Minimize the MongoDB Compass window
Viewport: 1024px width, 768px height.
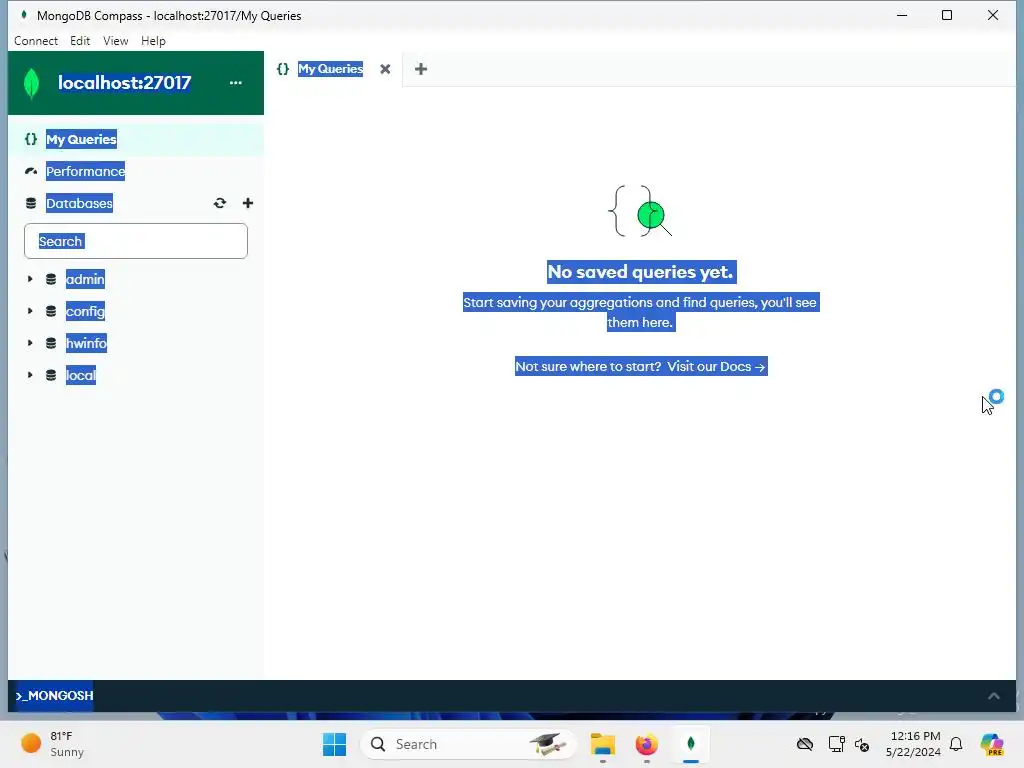(x=902, y=15)
